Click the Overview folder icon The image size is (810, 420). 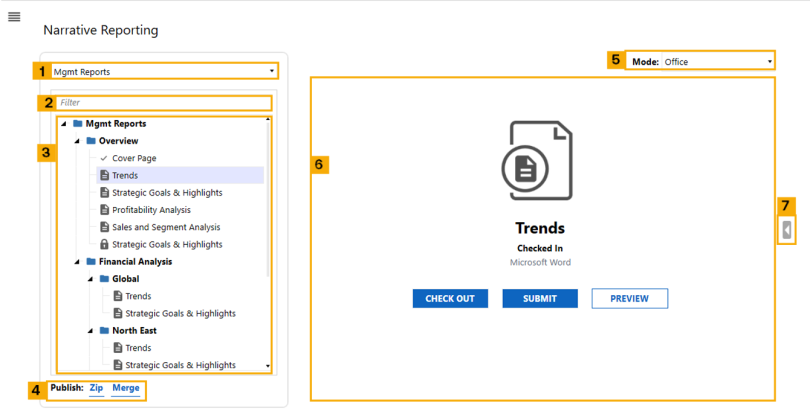91,141
